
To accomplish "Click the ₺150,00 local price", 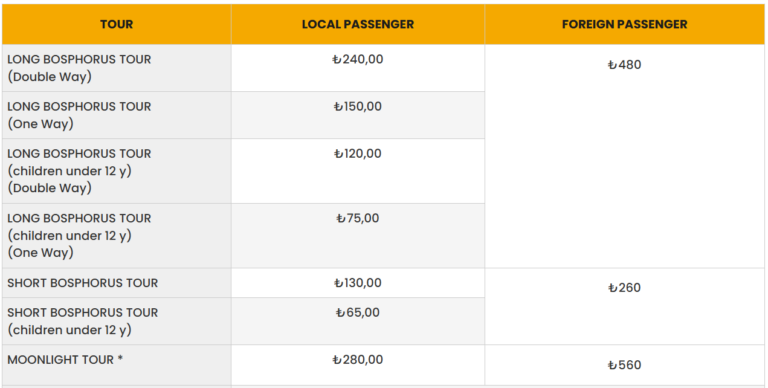I will (x=358, y=107).
